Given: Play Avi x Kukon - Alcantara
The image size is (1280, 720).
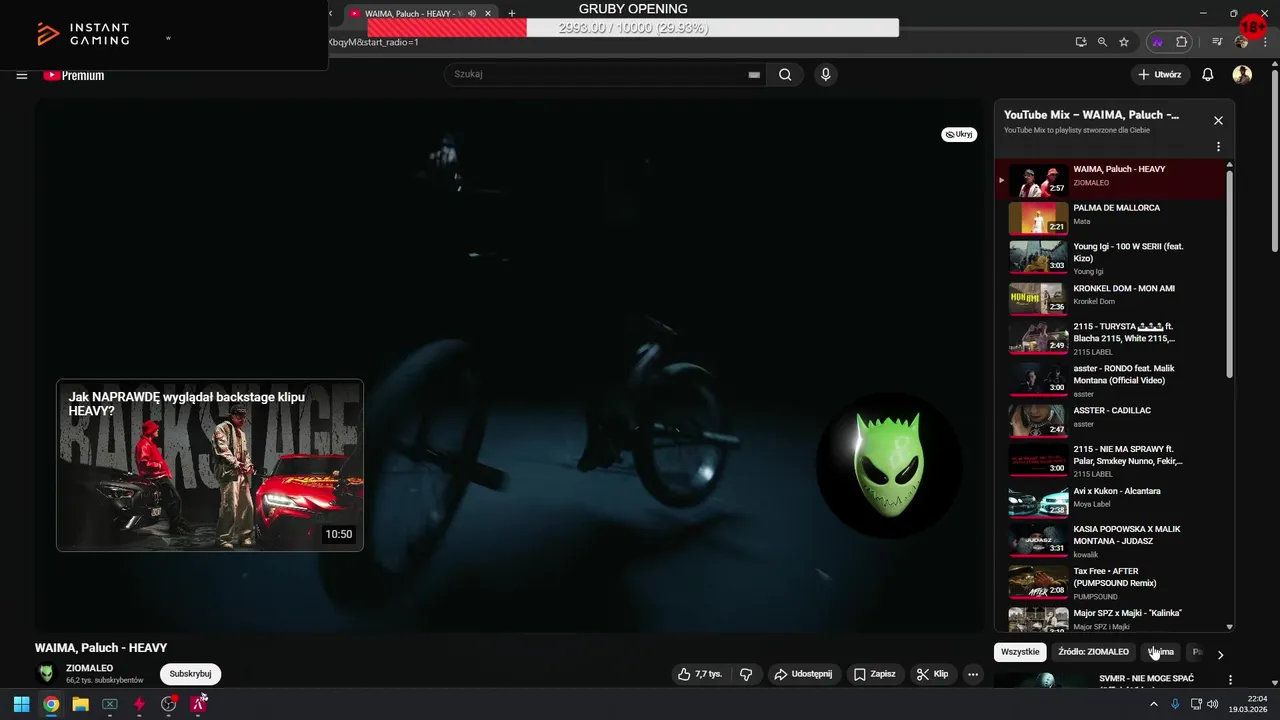Looking at the screenshot, I should coord(1110,500).
